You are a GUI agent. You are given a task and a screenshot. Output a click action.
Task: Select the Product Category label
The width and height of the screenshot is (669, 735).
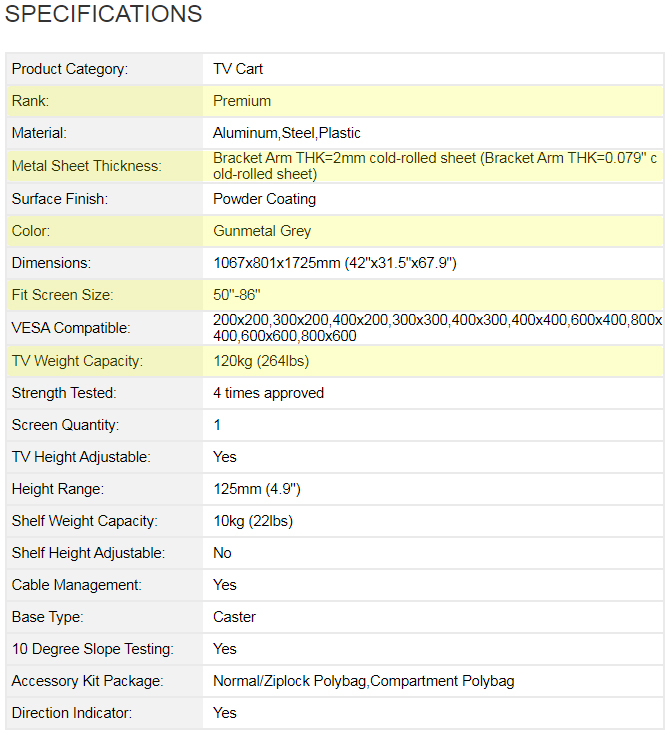(70, 69)
